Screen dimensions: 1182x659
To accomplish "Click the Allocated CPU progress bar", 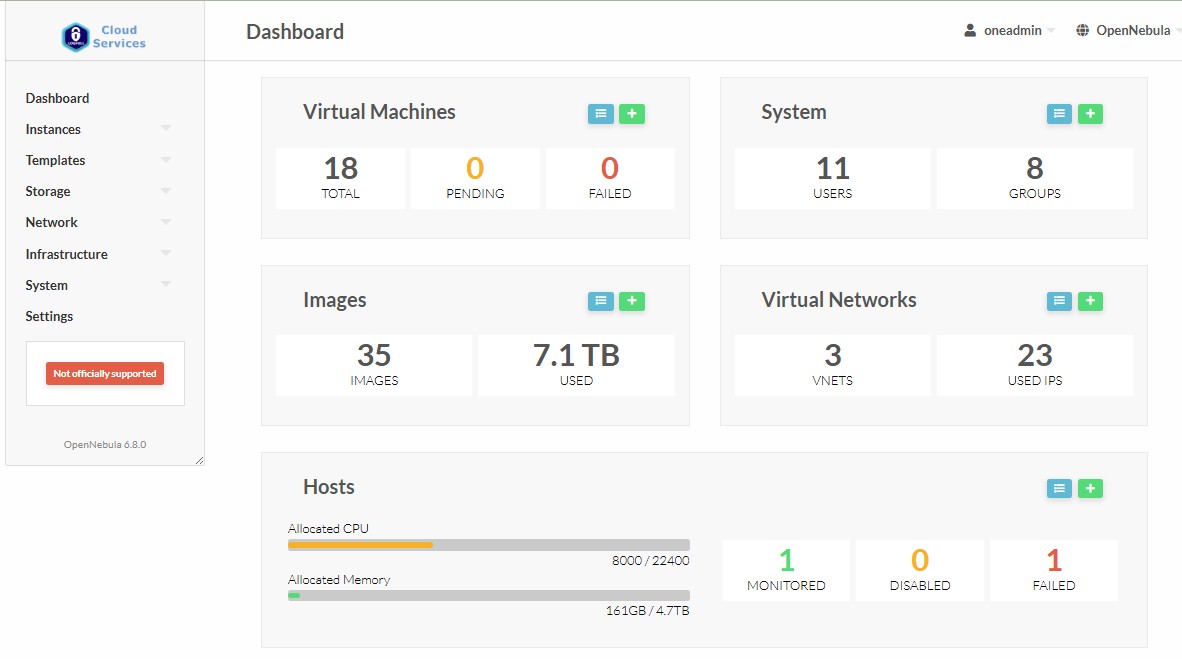I will coord(488,545).
